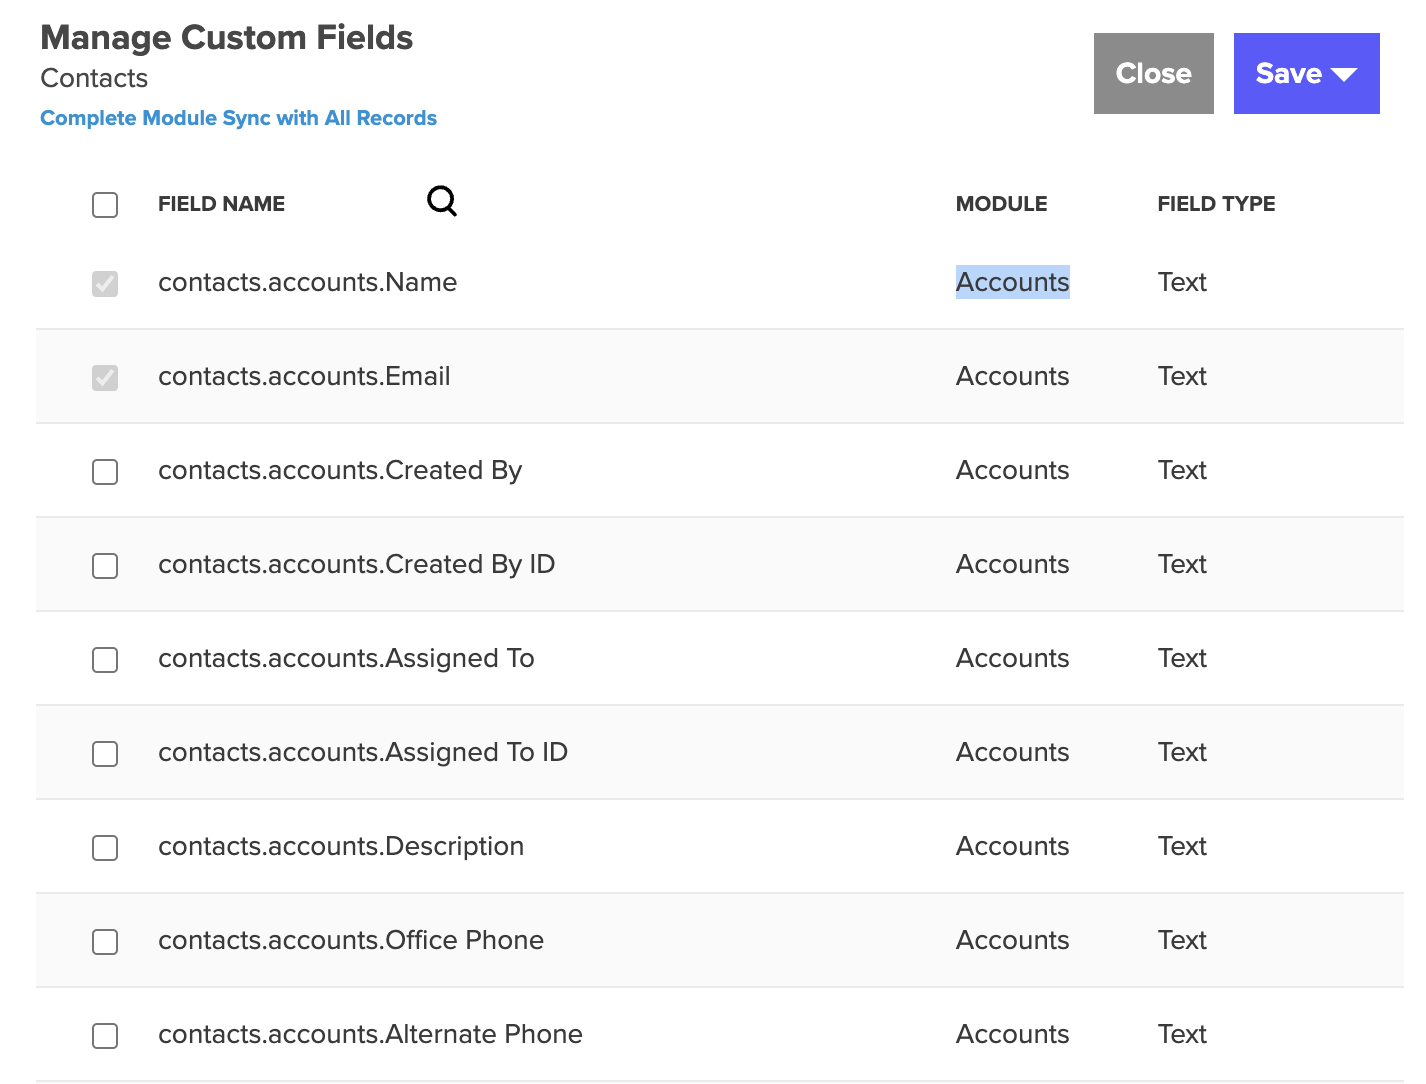Tick contacts.accounts.Assigned To checkbox
Image resolution: width=1426 pixels, height=1084 pixels.
tap(105, 660)
